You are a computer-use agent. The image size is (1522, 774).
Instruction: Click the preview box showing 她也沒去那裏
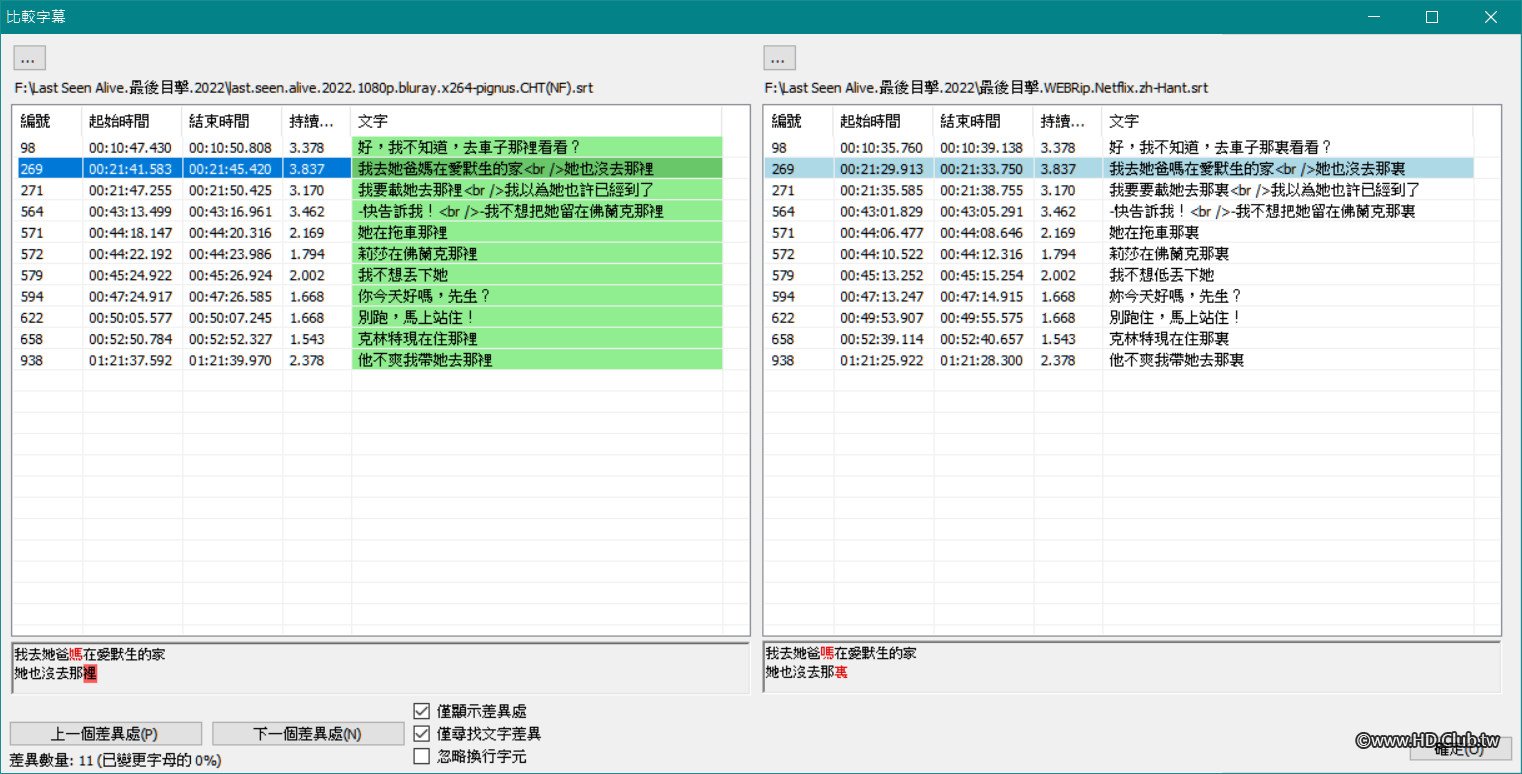[1131, 667]
